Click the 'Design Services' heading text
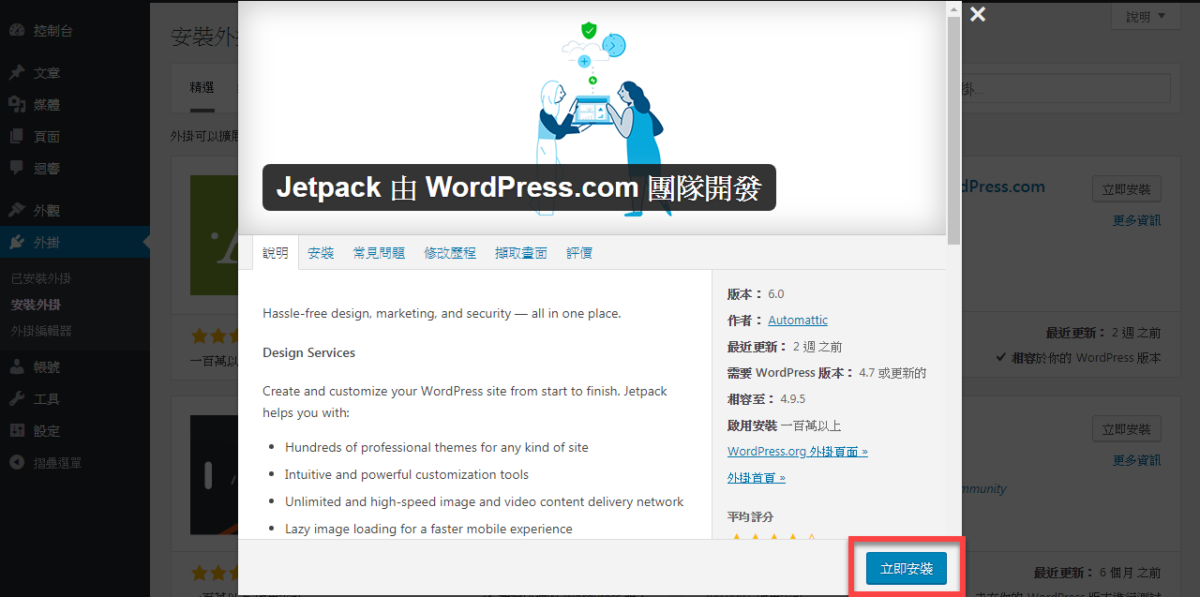1200x597 pixels. coord(309,353)
